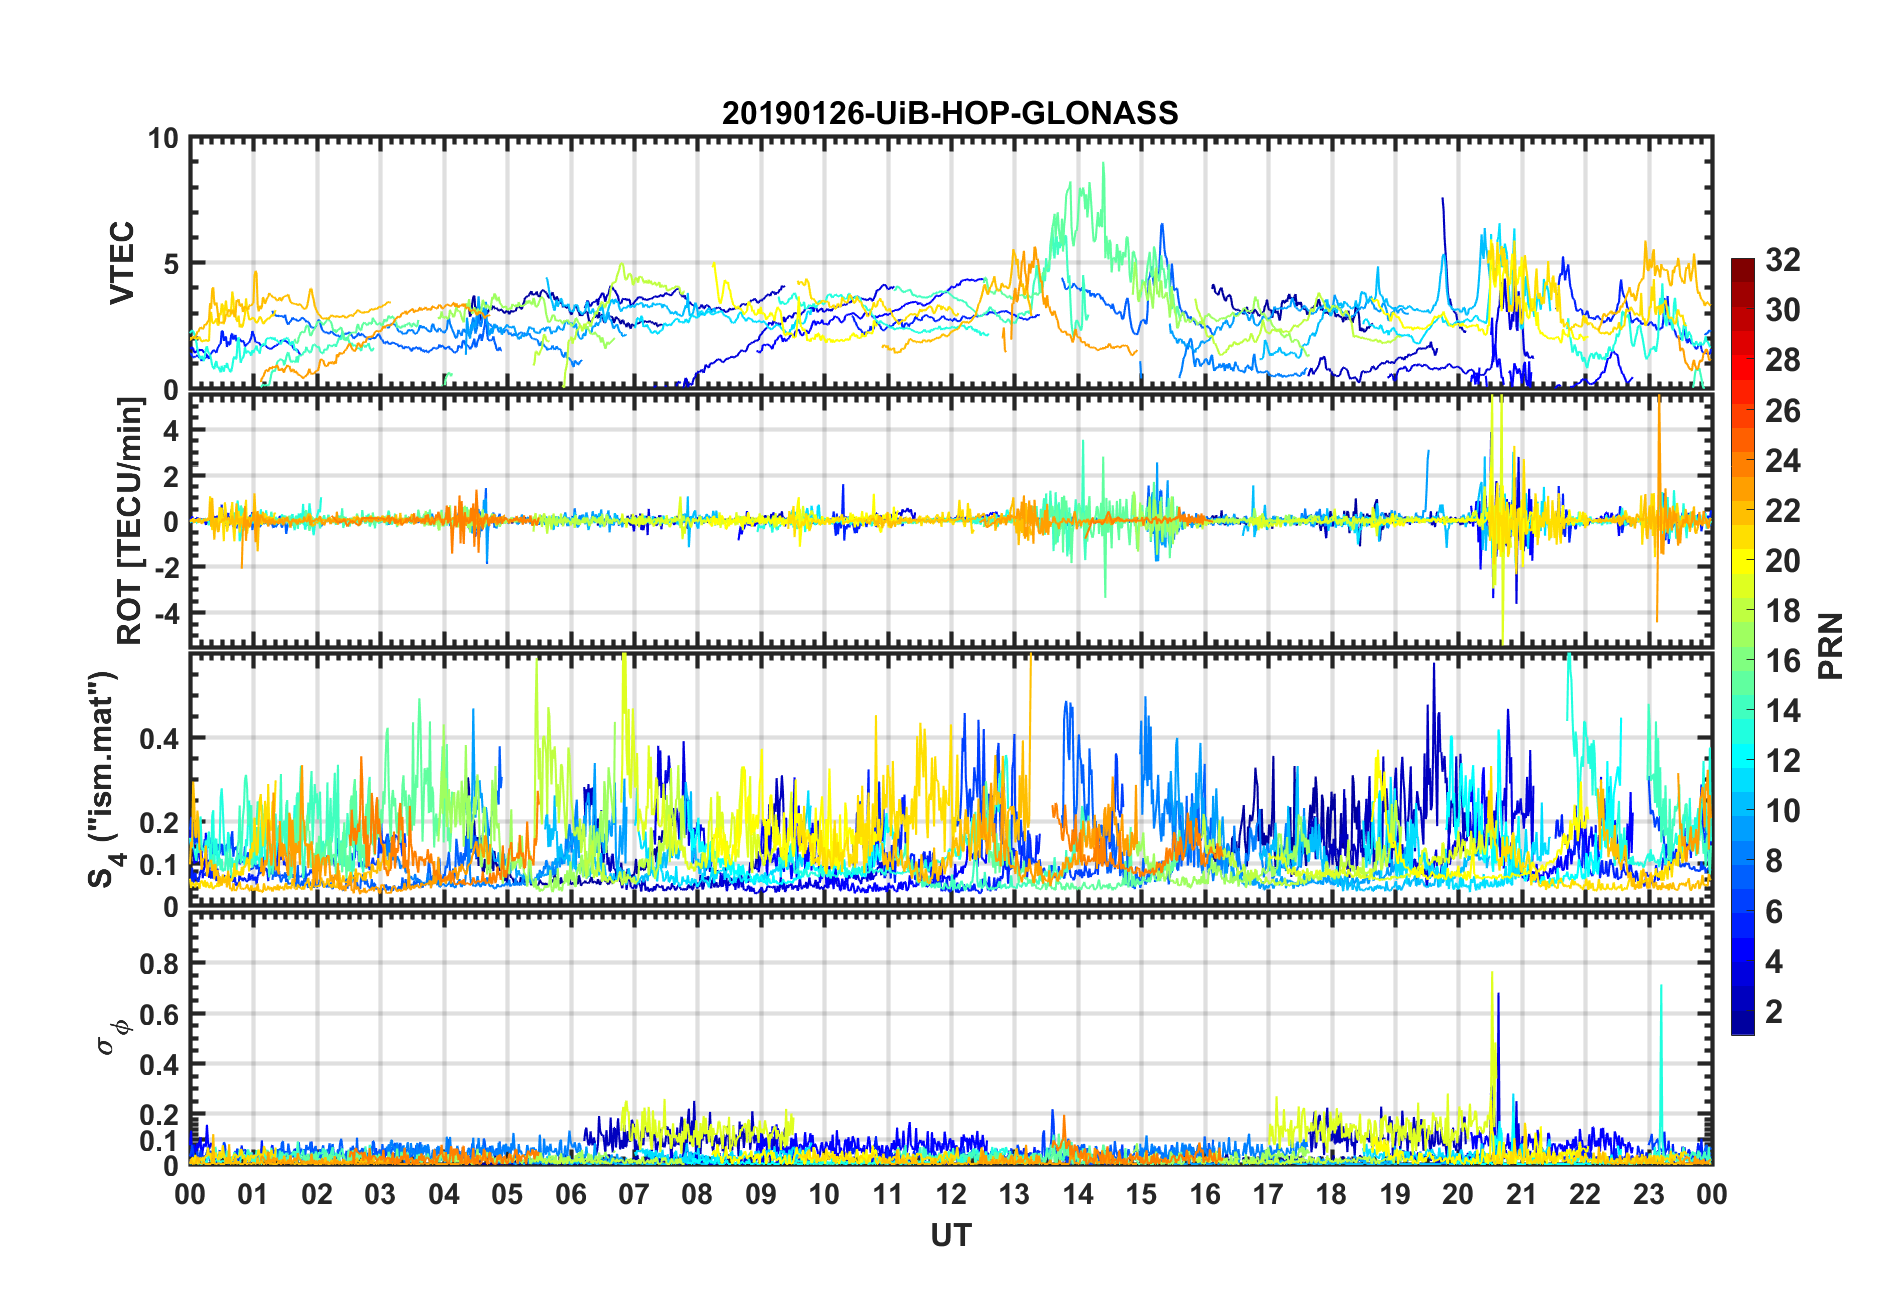Image resolution: width=1902 pixels, height=1292 pixels.
Task: Select x-axis tick label 04
Action: (x=444, y=1194)
